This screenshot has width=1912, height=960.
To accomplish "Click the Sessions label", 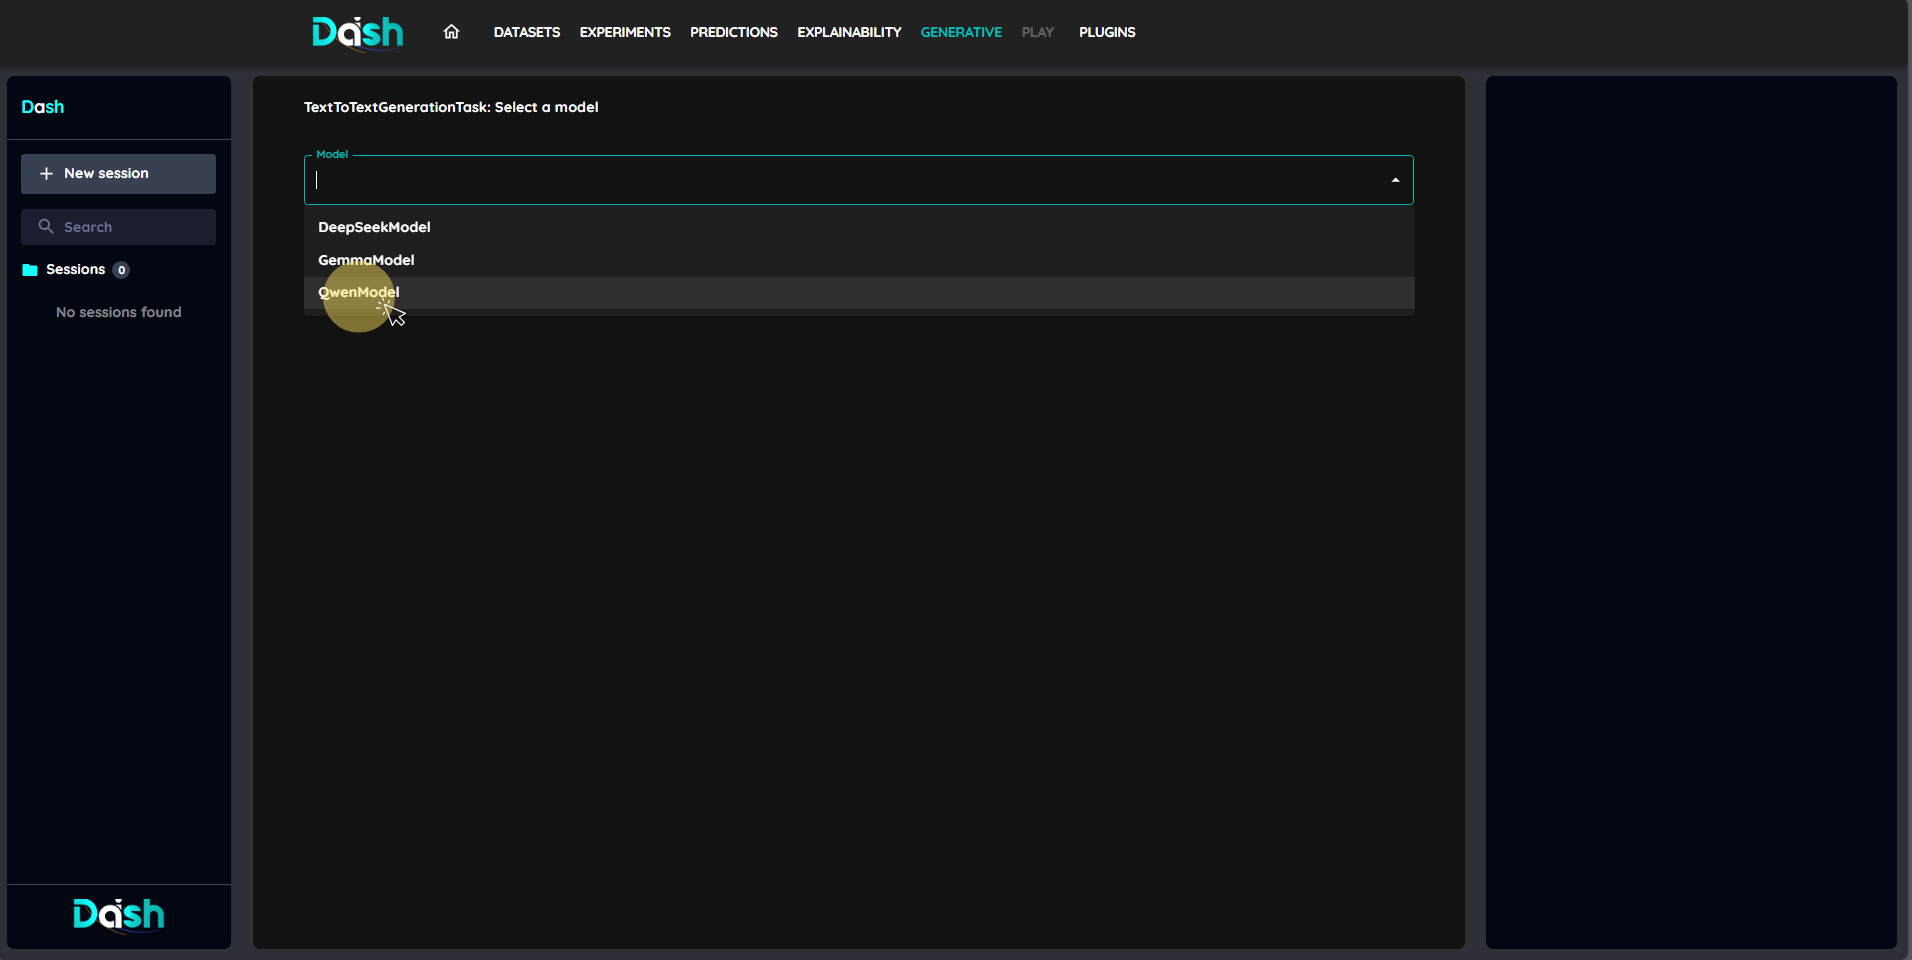I will click(75, 270).
